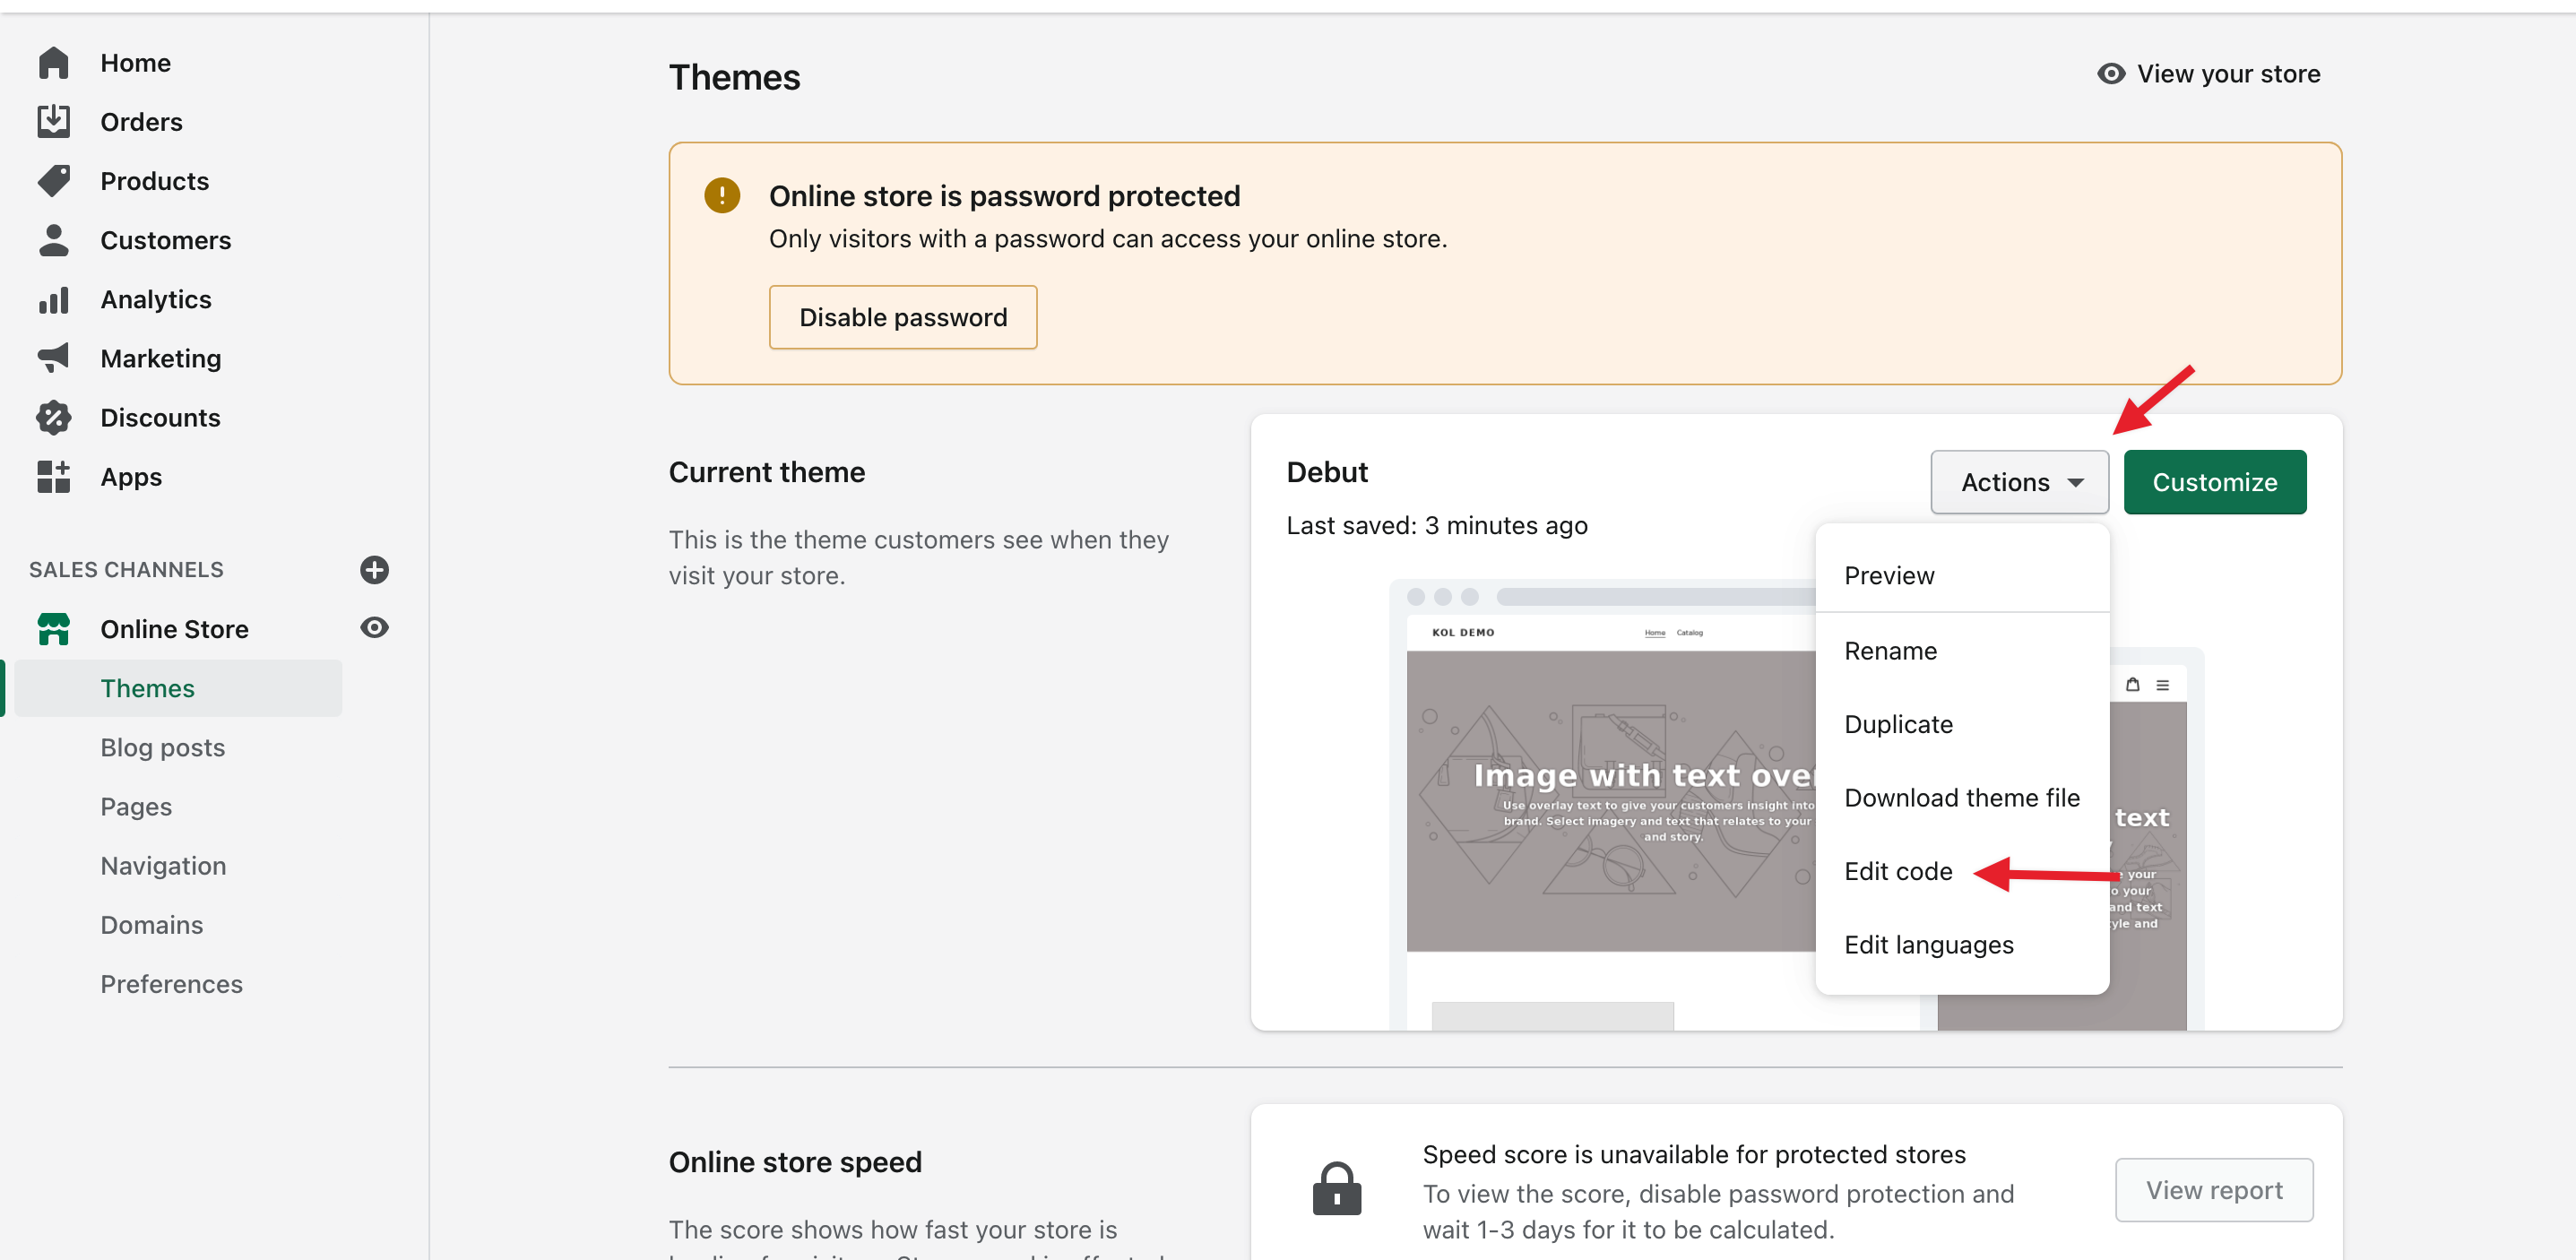This screenshot has height=1260, width=2576.
Task: Click 'Online store is password protected' heading
Action: (x=1004, y=196)
